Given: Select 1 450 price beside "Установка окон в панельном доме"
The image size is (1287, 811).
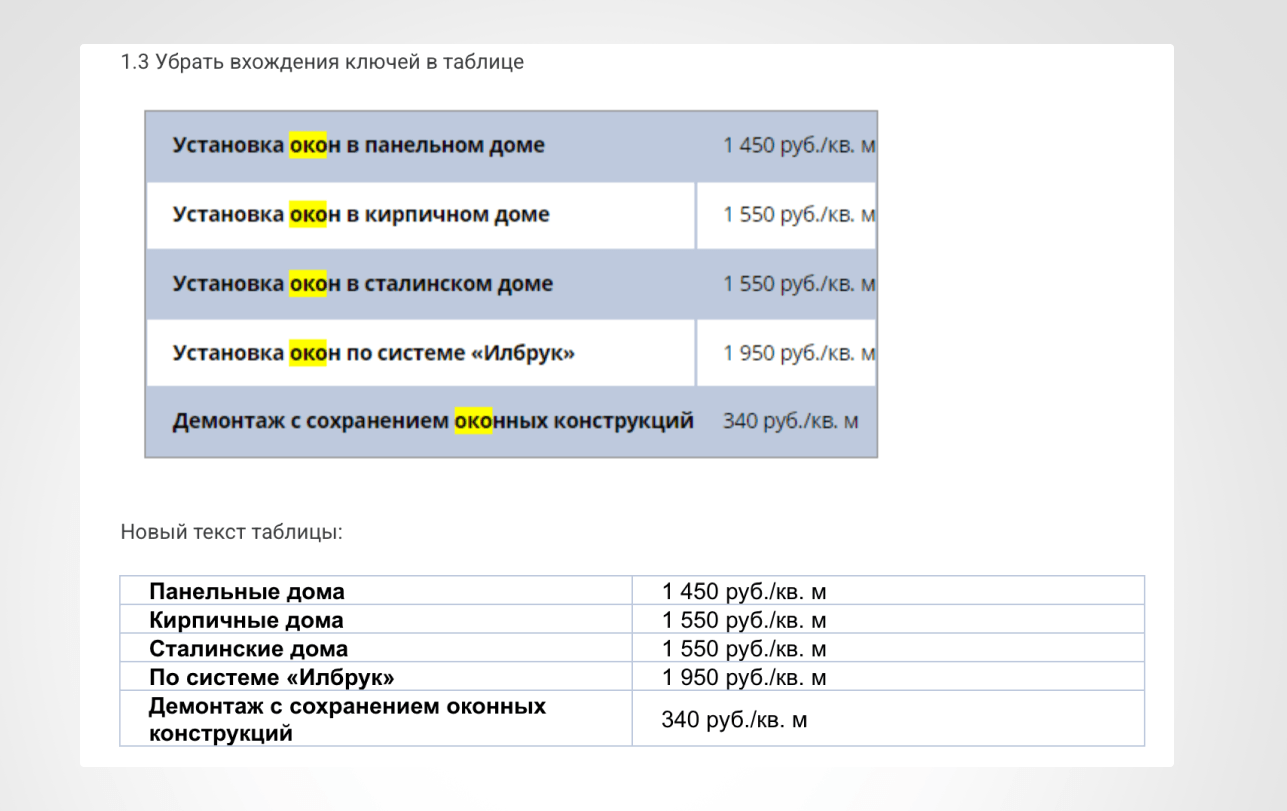Looking at the screenshot, I should pyautogui.click(x=799, y=146).
